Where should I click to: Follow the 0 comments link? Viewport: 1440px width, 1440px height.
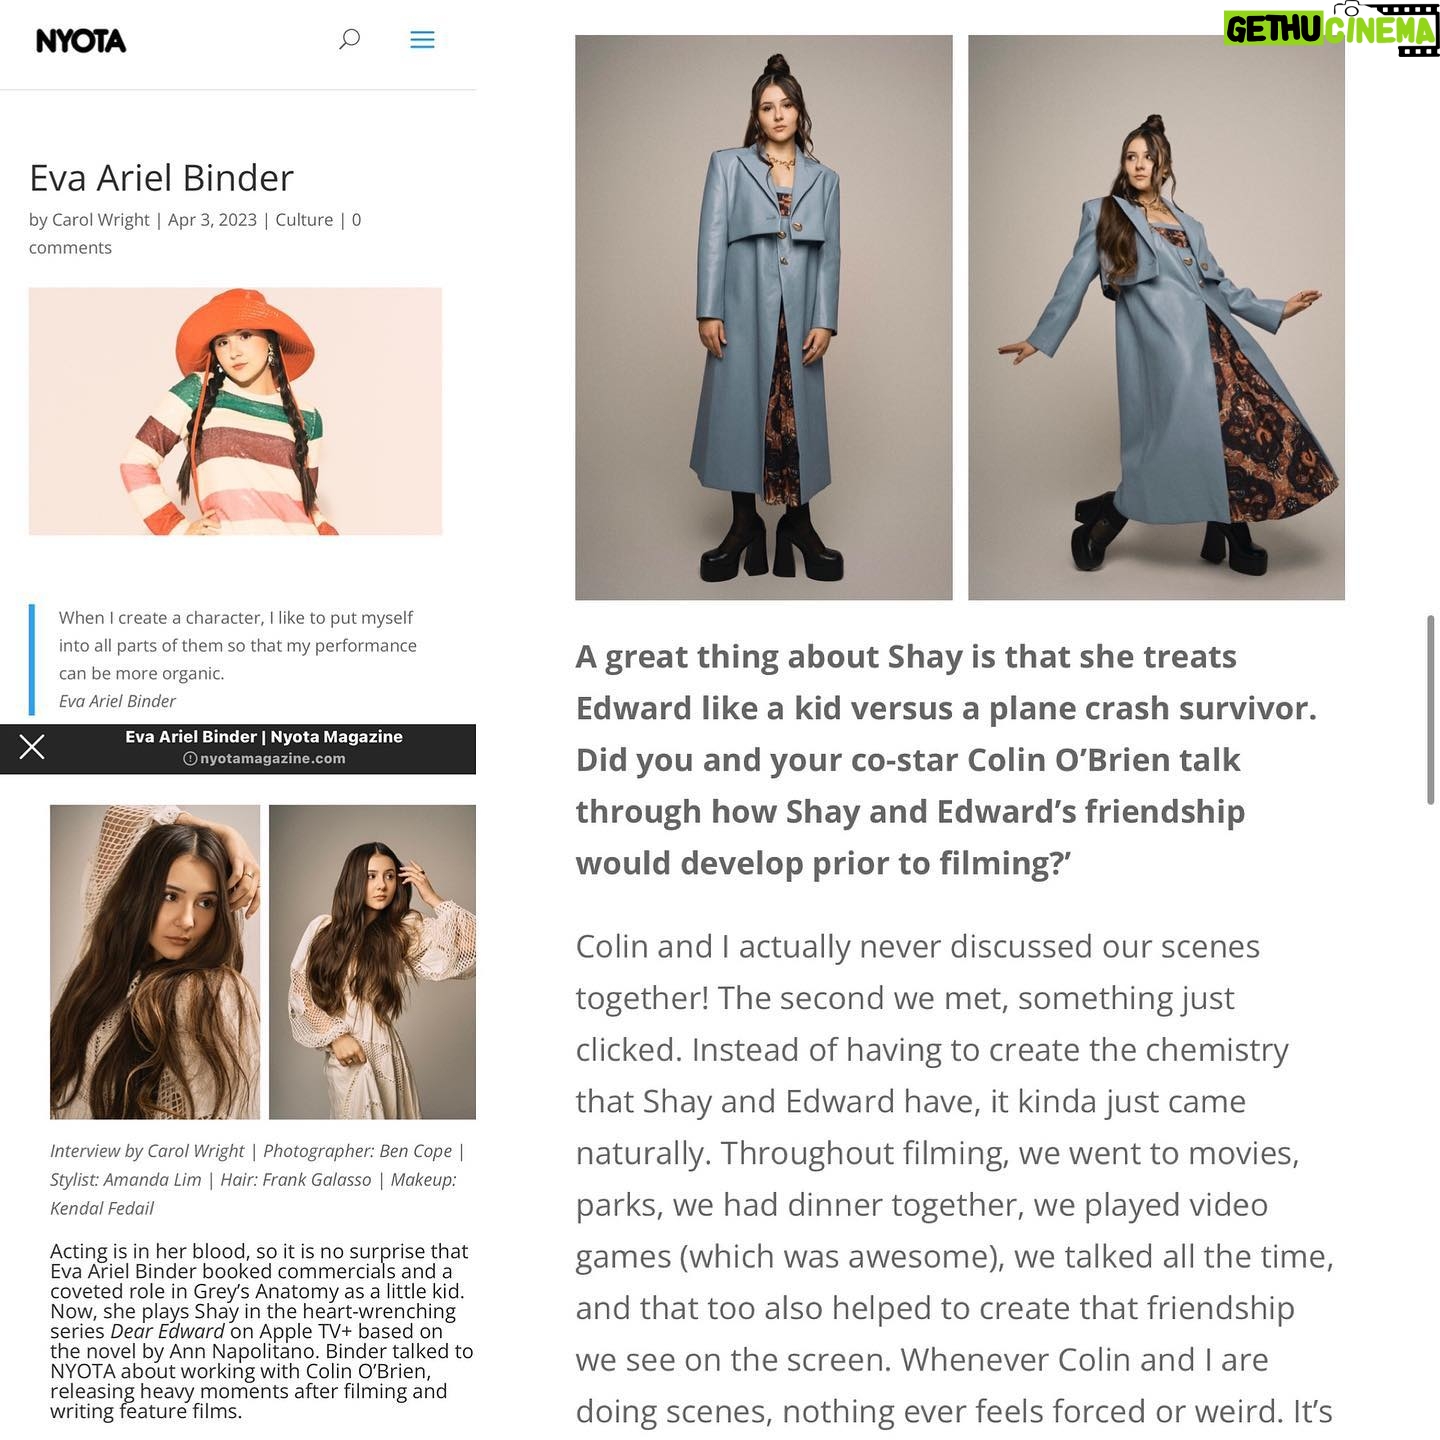pos(195,233)
